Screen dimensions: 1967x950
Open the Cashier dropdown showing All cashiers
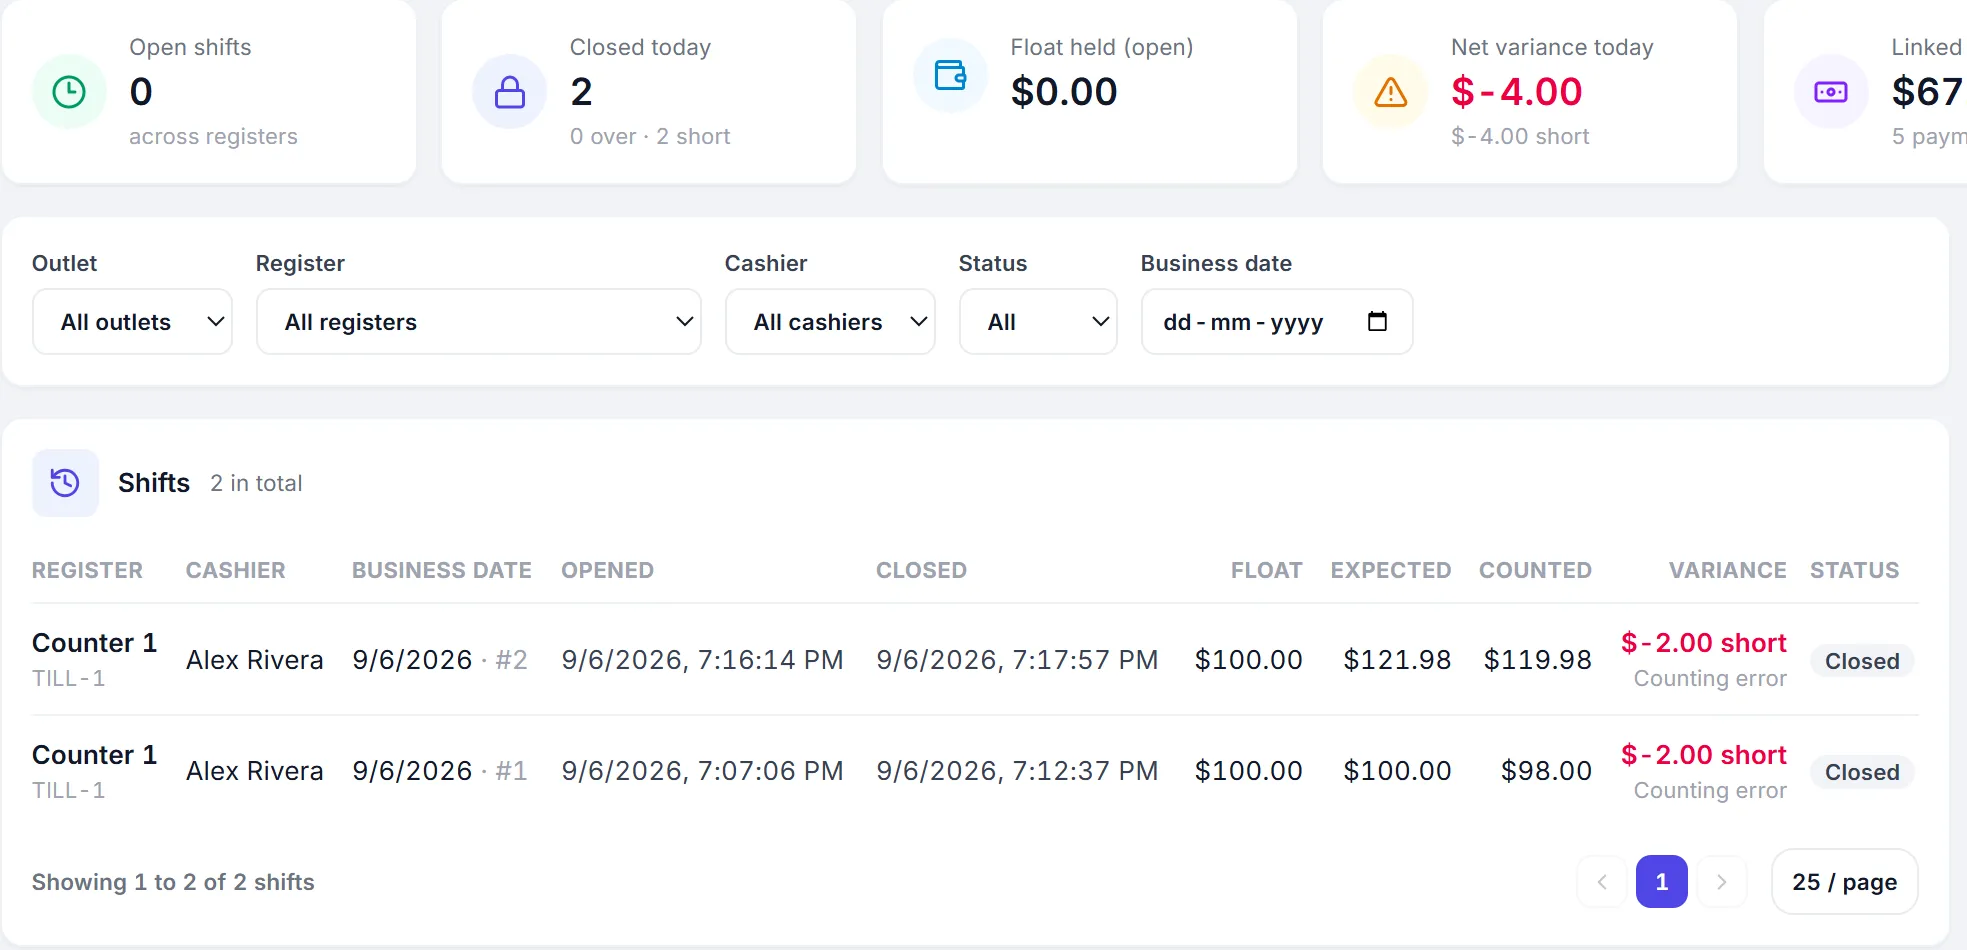830,322
